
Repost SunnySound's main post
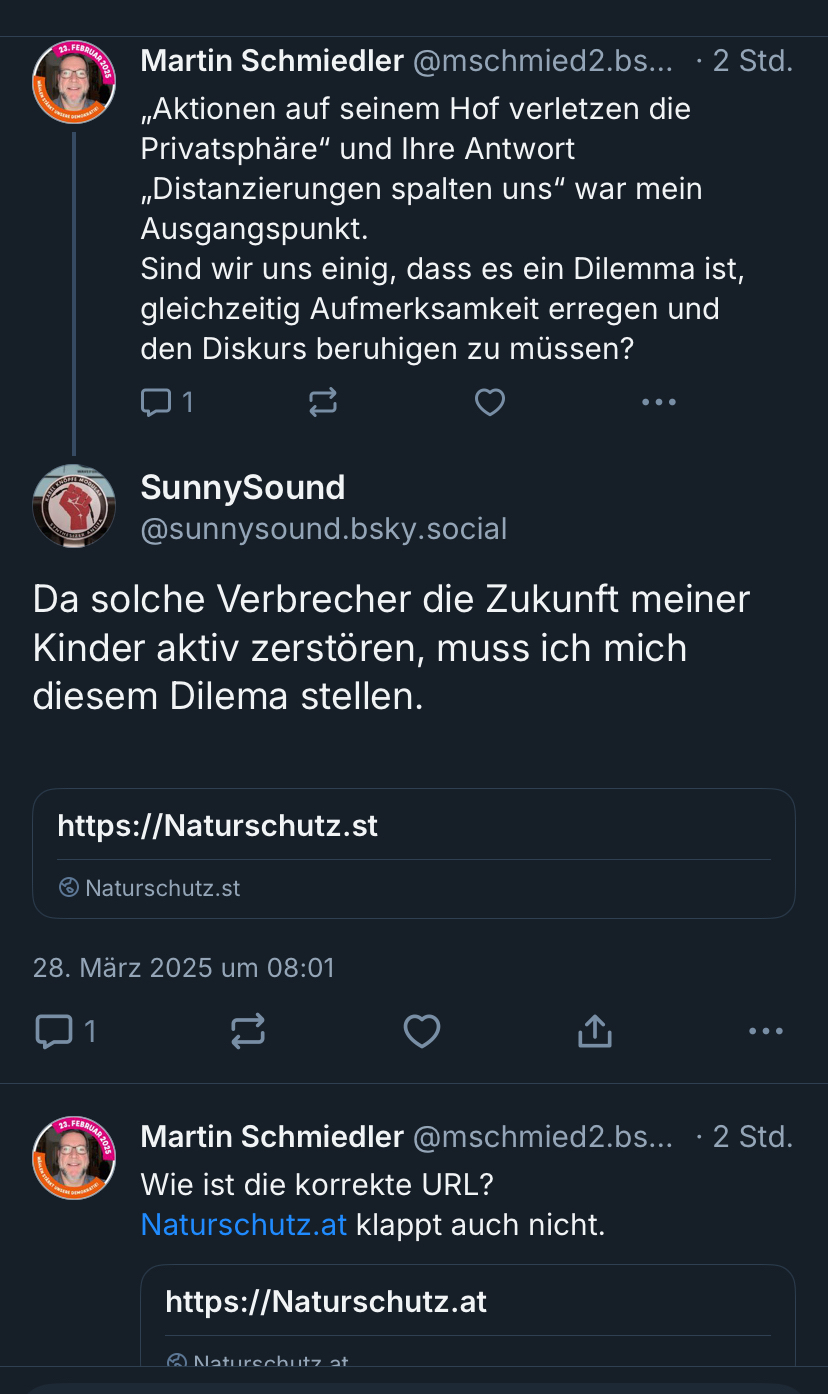pos(248,1031)
